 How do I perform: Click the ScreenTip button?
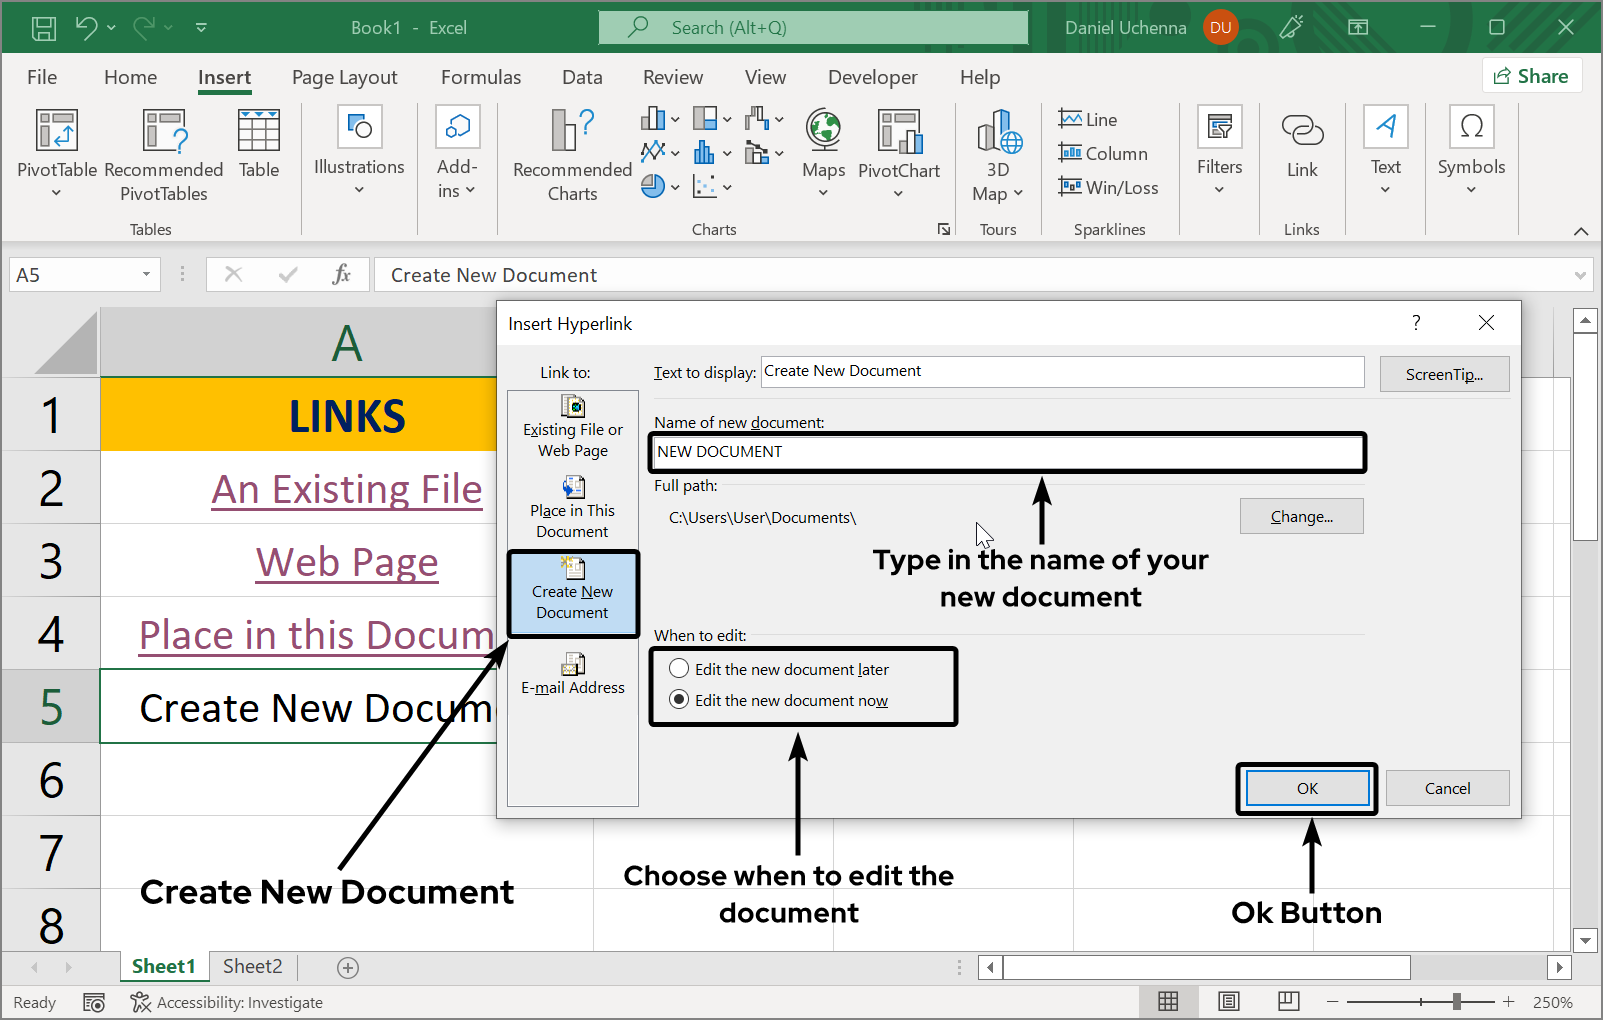click(1443, 373)
